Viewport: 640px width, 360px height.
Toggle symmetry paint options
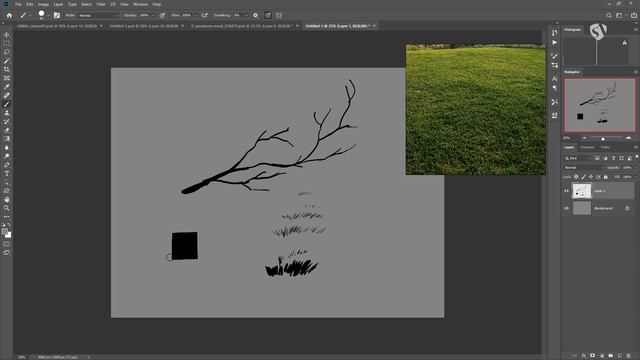click(279, 15)
